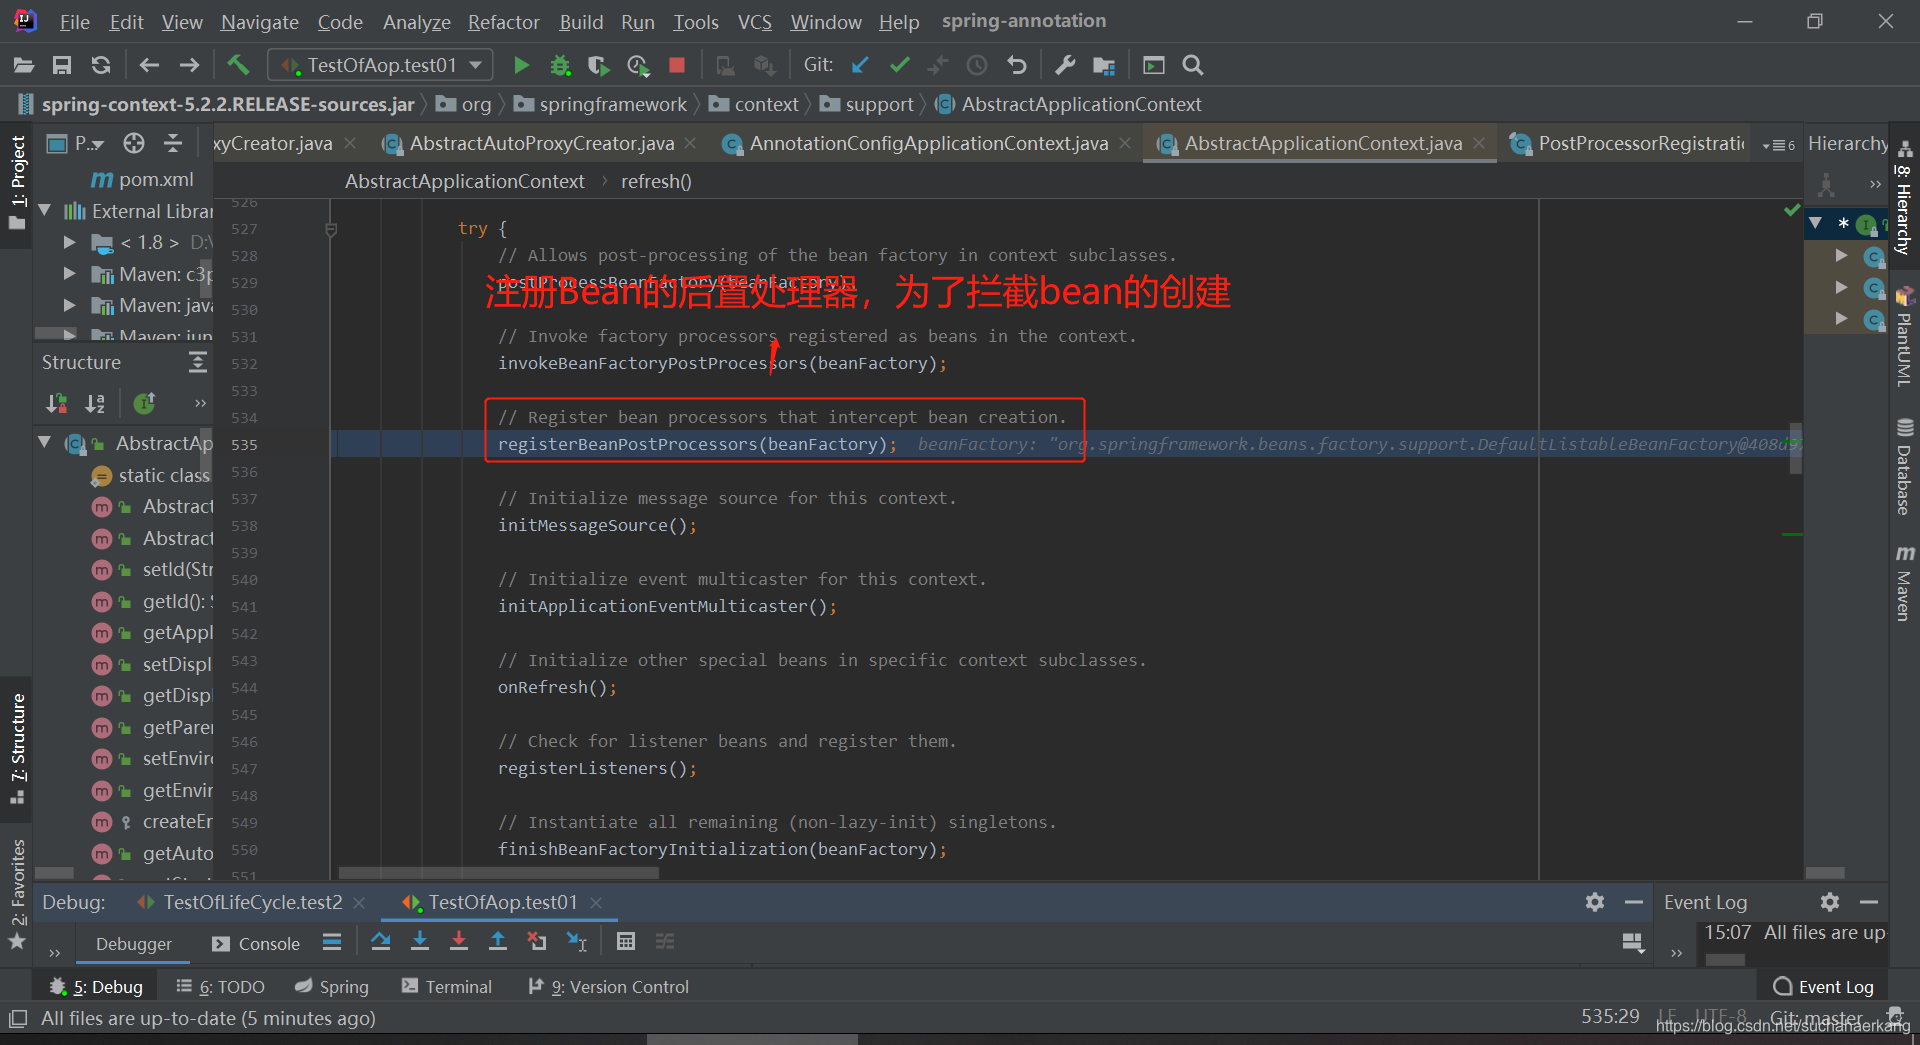
Task: Open Event Log button in status bar
Action: tap(1824, 987)
